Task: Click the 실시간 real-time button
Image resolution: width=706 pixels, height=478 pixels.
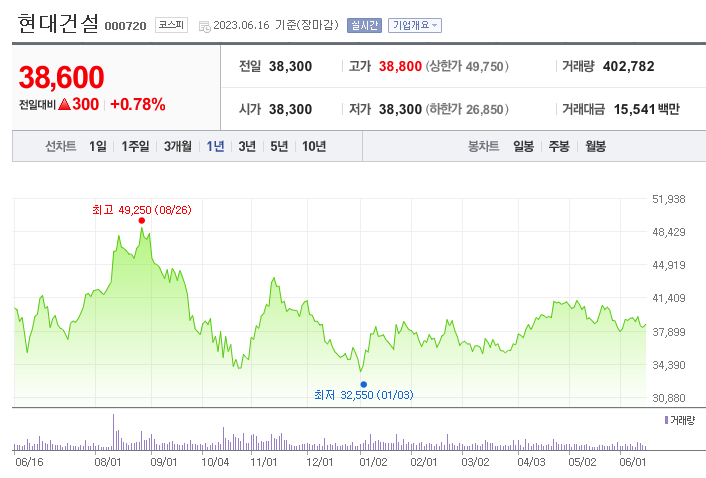Action: click(x=364, y=26)
